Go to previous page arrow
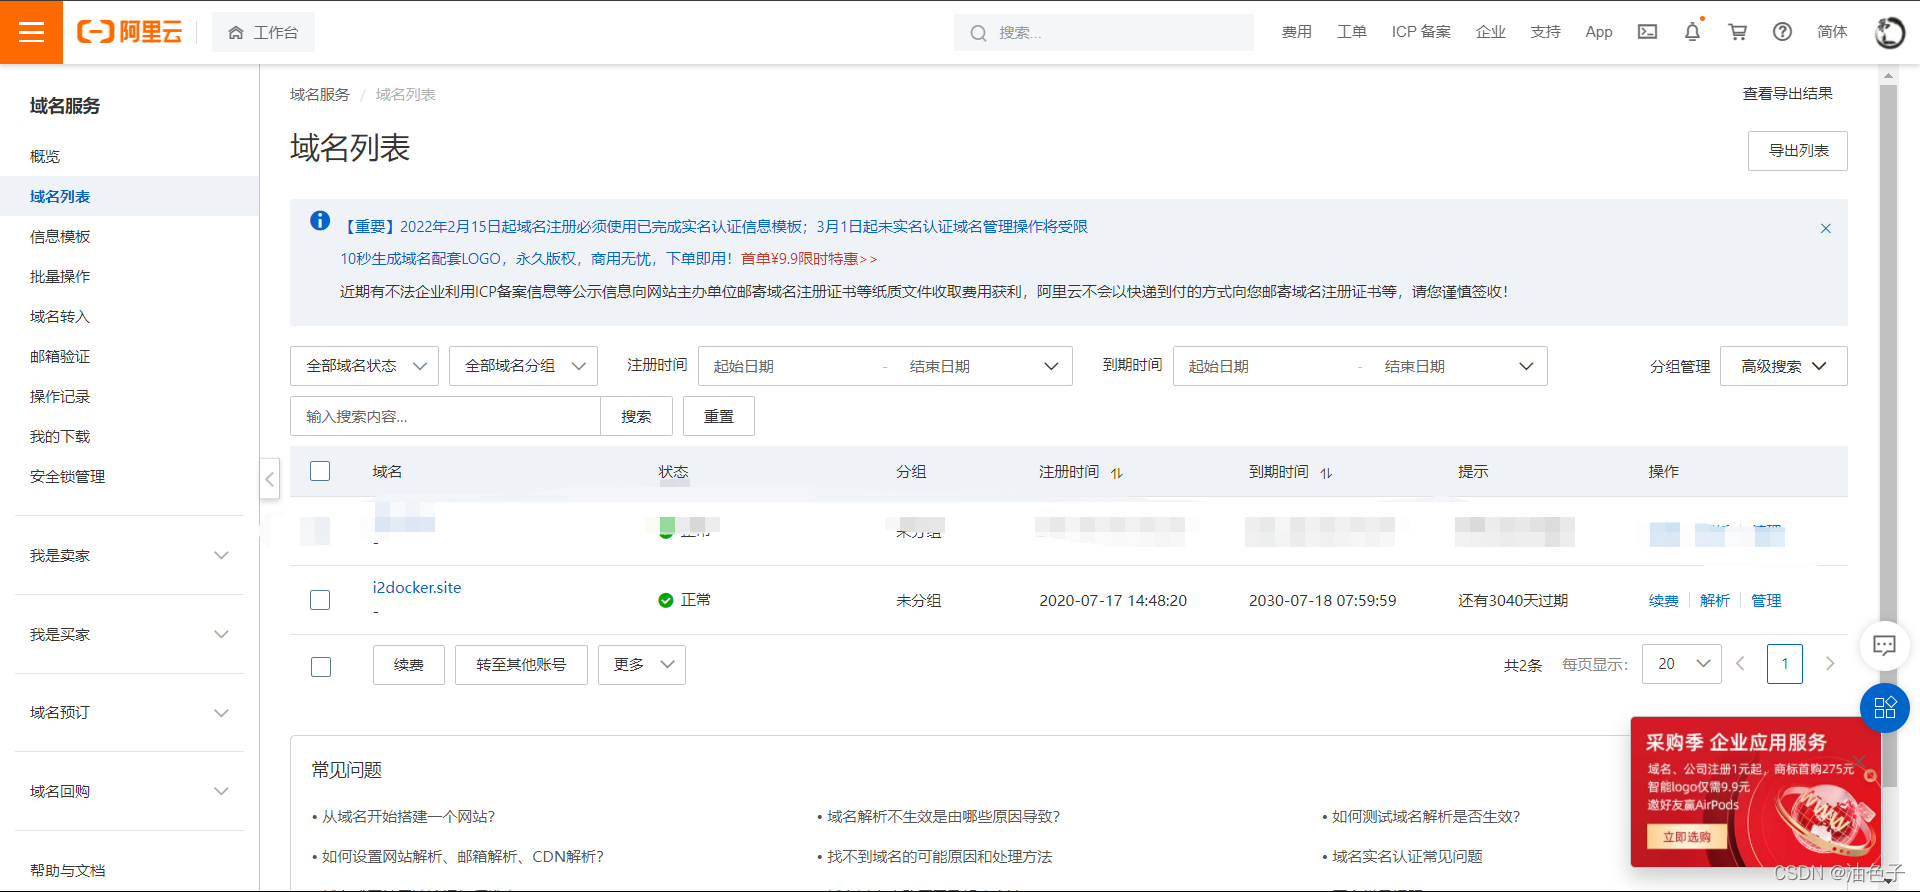Screen dimensions: 1920x892 coord(1740,664)
